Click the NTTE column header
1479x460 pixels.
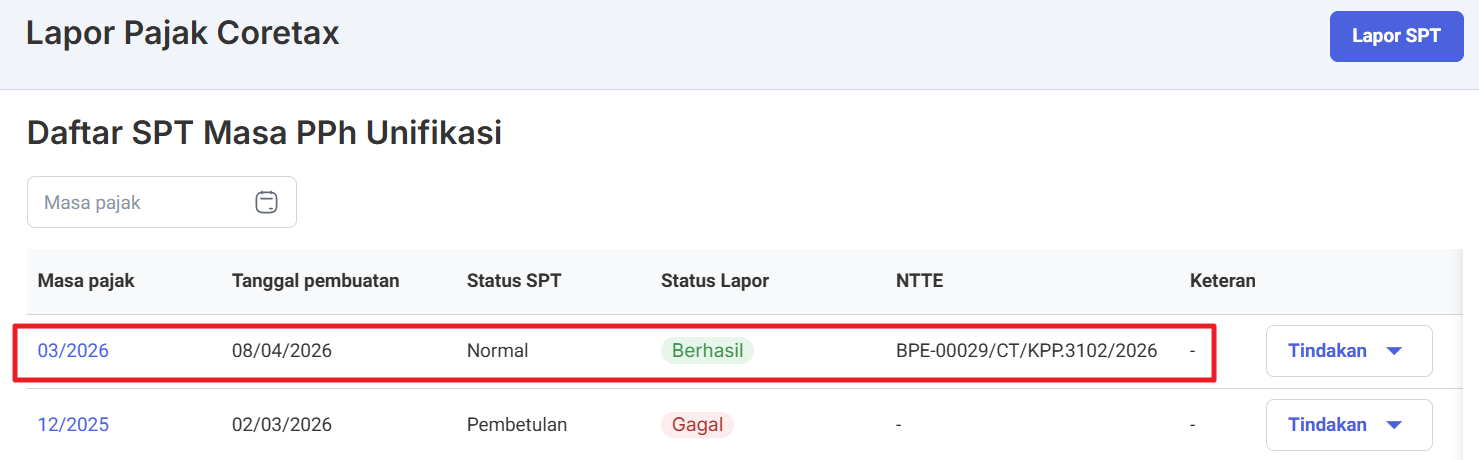pyautogui.click(x=919, y=281)
